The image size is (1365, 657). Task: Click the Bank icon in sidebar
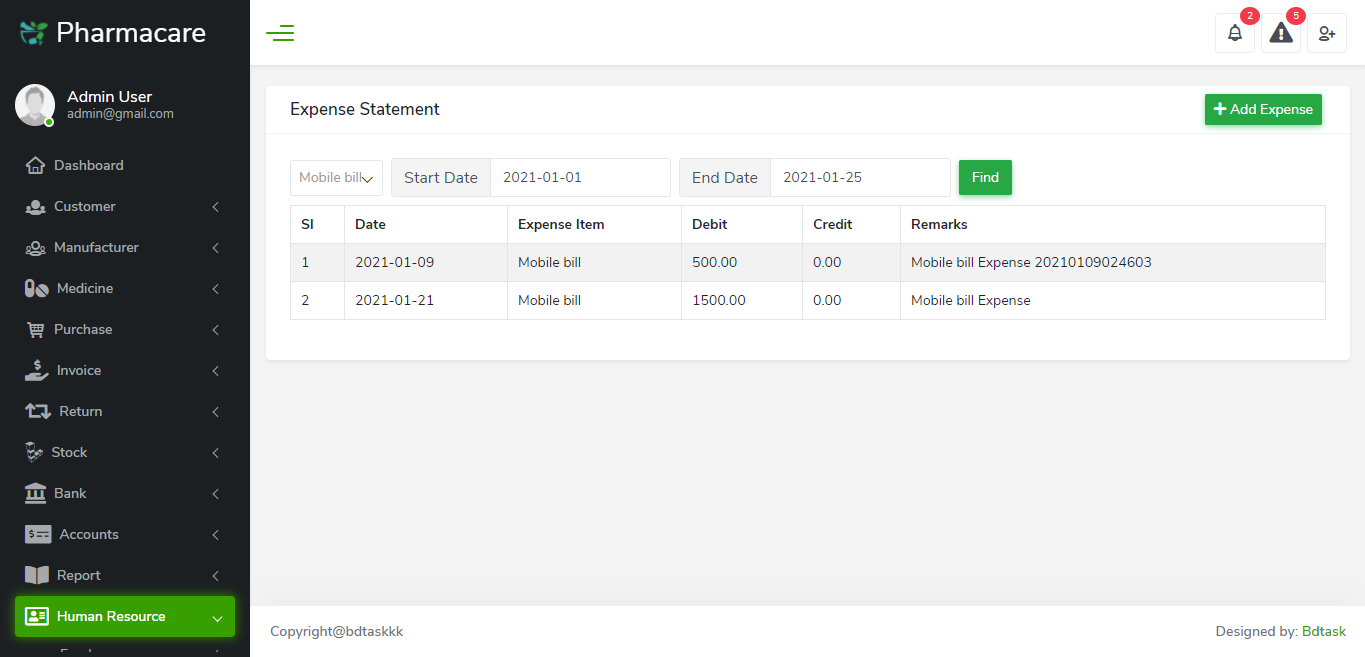pyautogui.click(x=36, y=493)
